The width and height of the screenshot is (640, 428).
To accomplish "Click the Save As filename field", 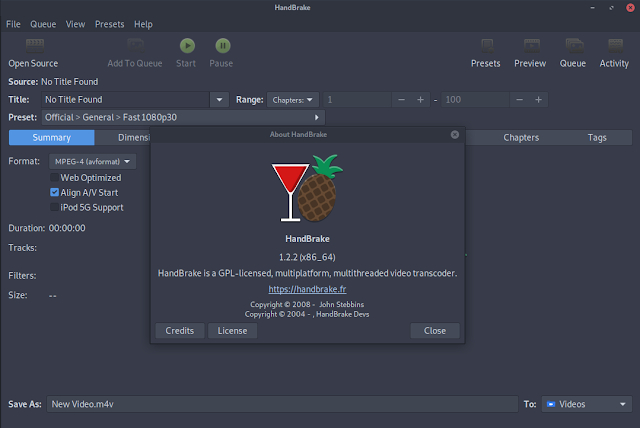I will [282, 404].
